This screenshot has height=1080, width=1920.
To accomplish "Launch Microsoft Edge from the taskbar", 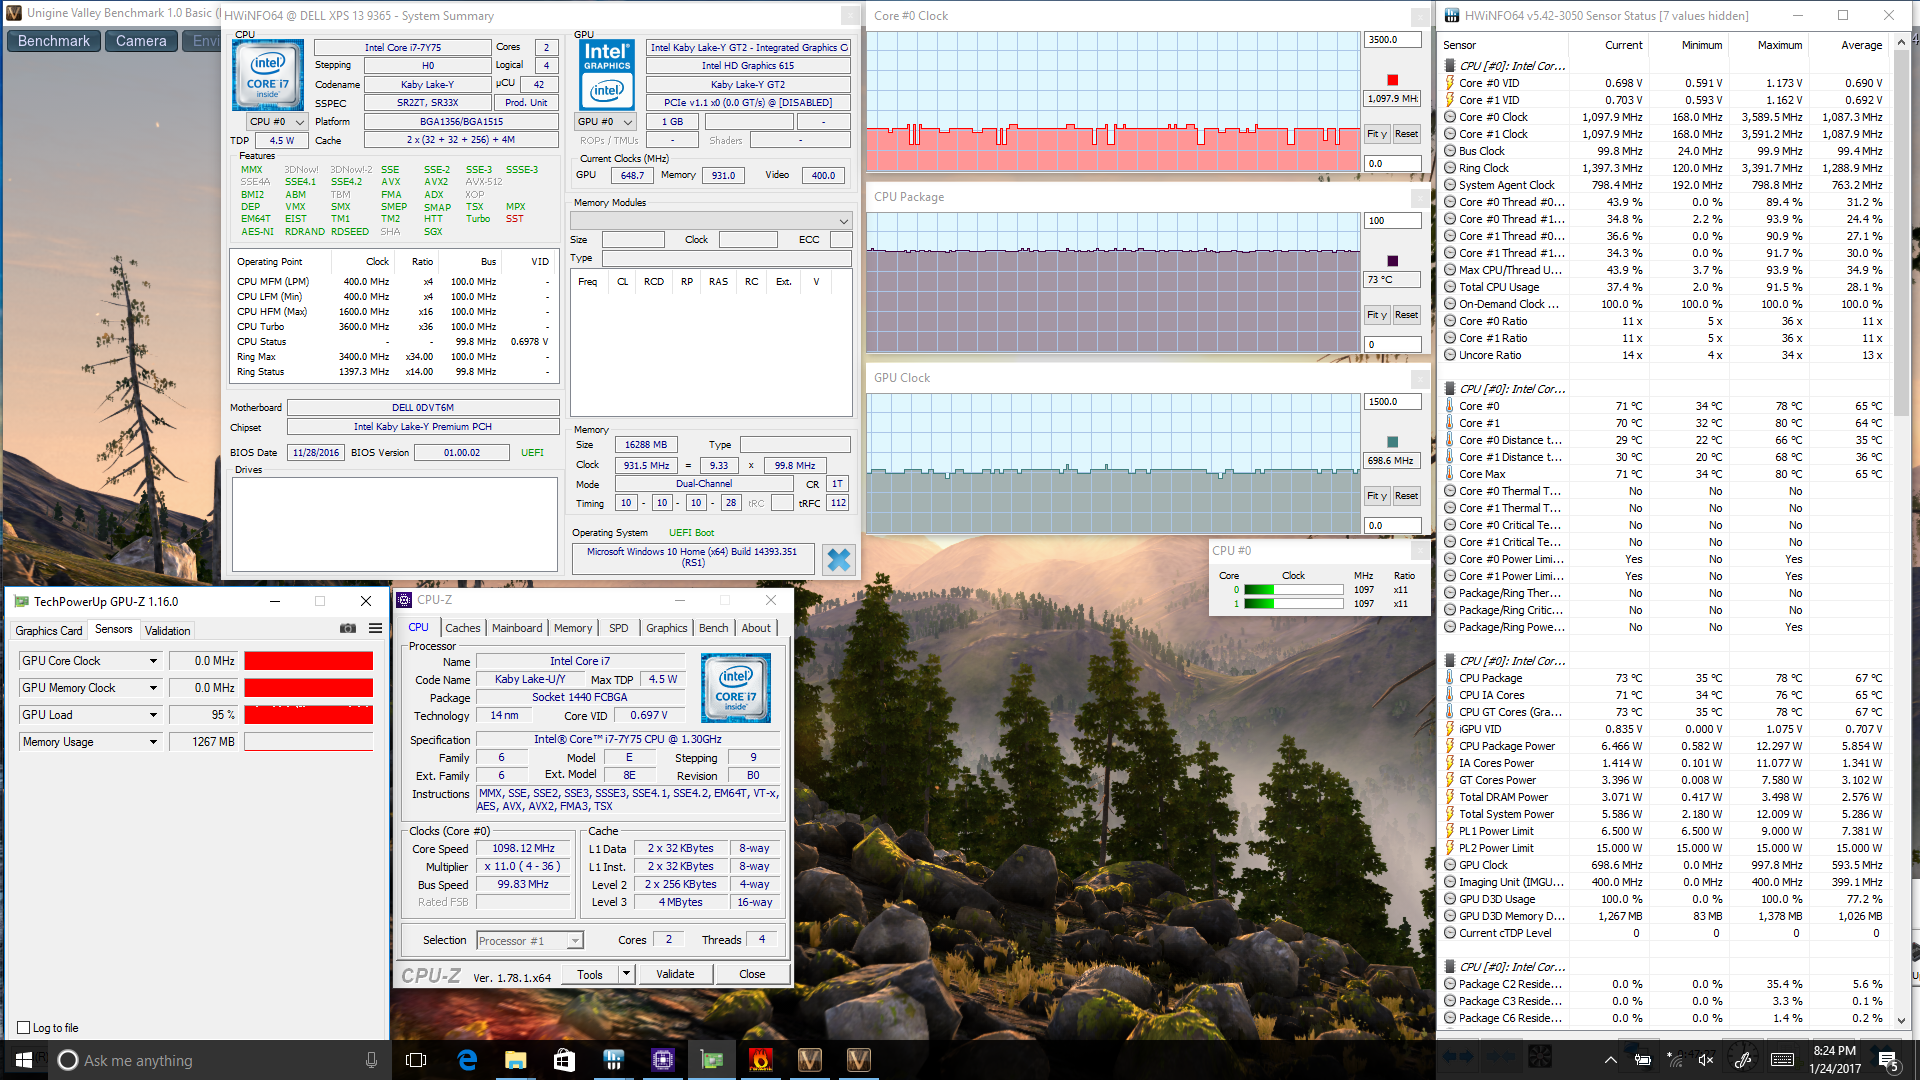I will tap(467, 1060).
